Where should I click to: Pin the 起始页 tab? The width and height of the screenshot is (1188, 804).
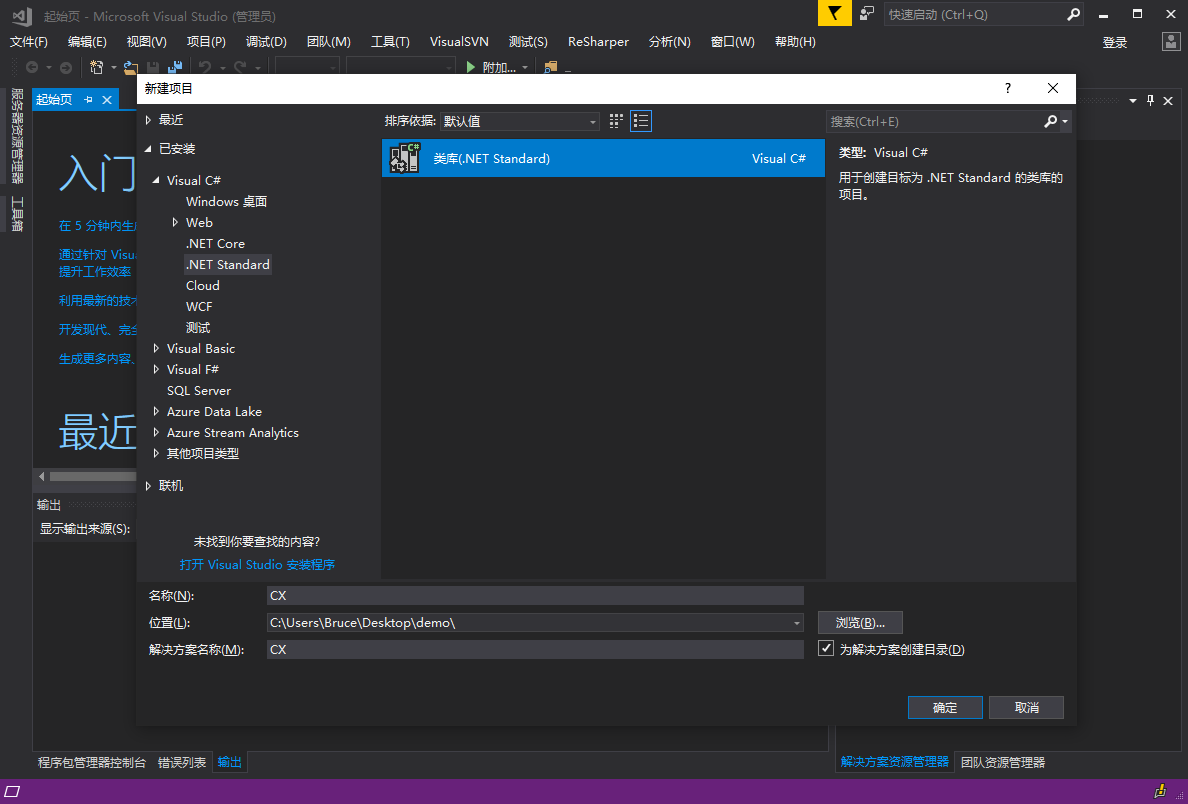click(x=89, y=99)
